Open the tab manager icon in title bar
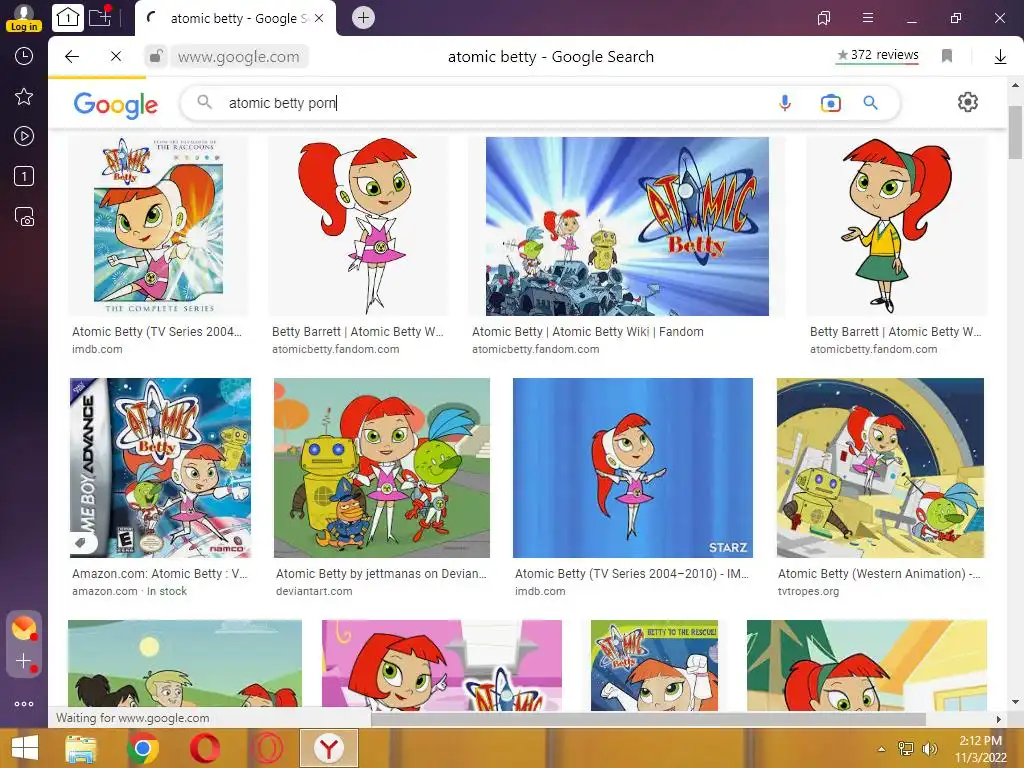The height and width of the screenshot is (768, 1024). pos(824,18)
